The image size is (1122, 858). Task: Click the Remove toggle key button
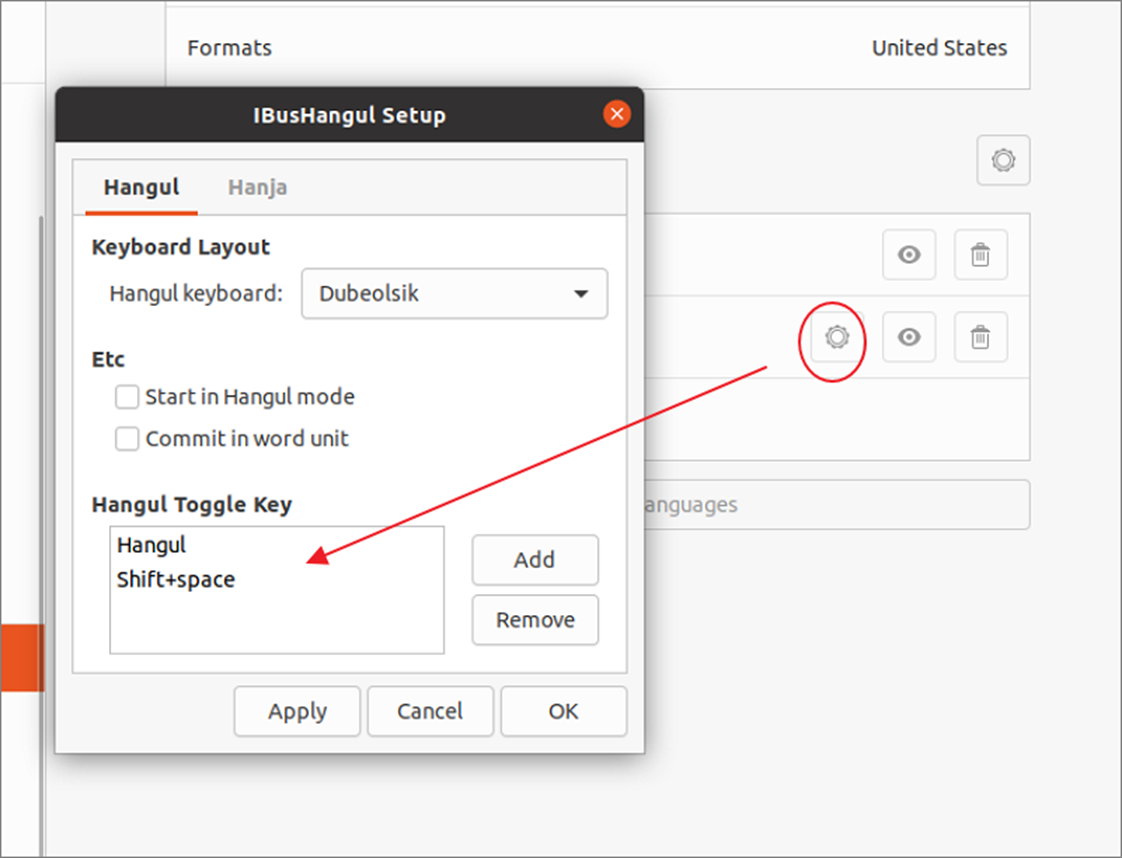tap(535, 620)
